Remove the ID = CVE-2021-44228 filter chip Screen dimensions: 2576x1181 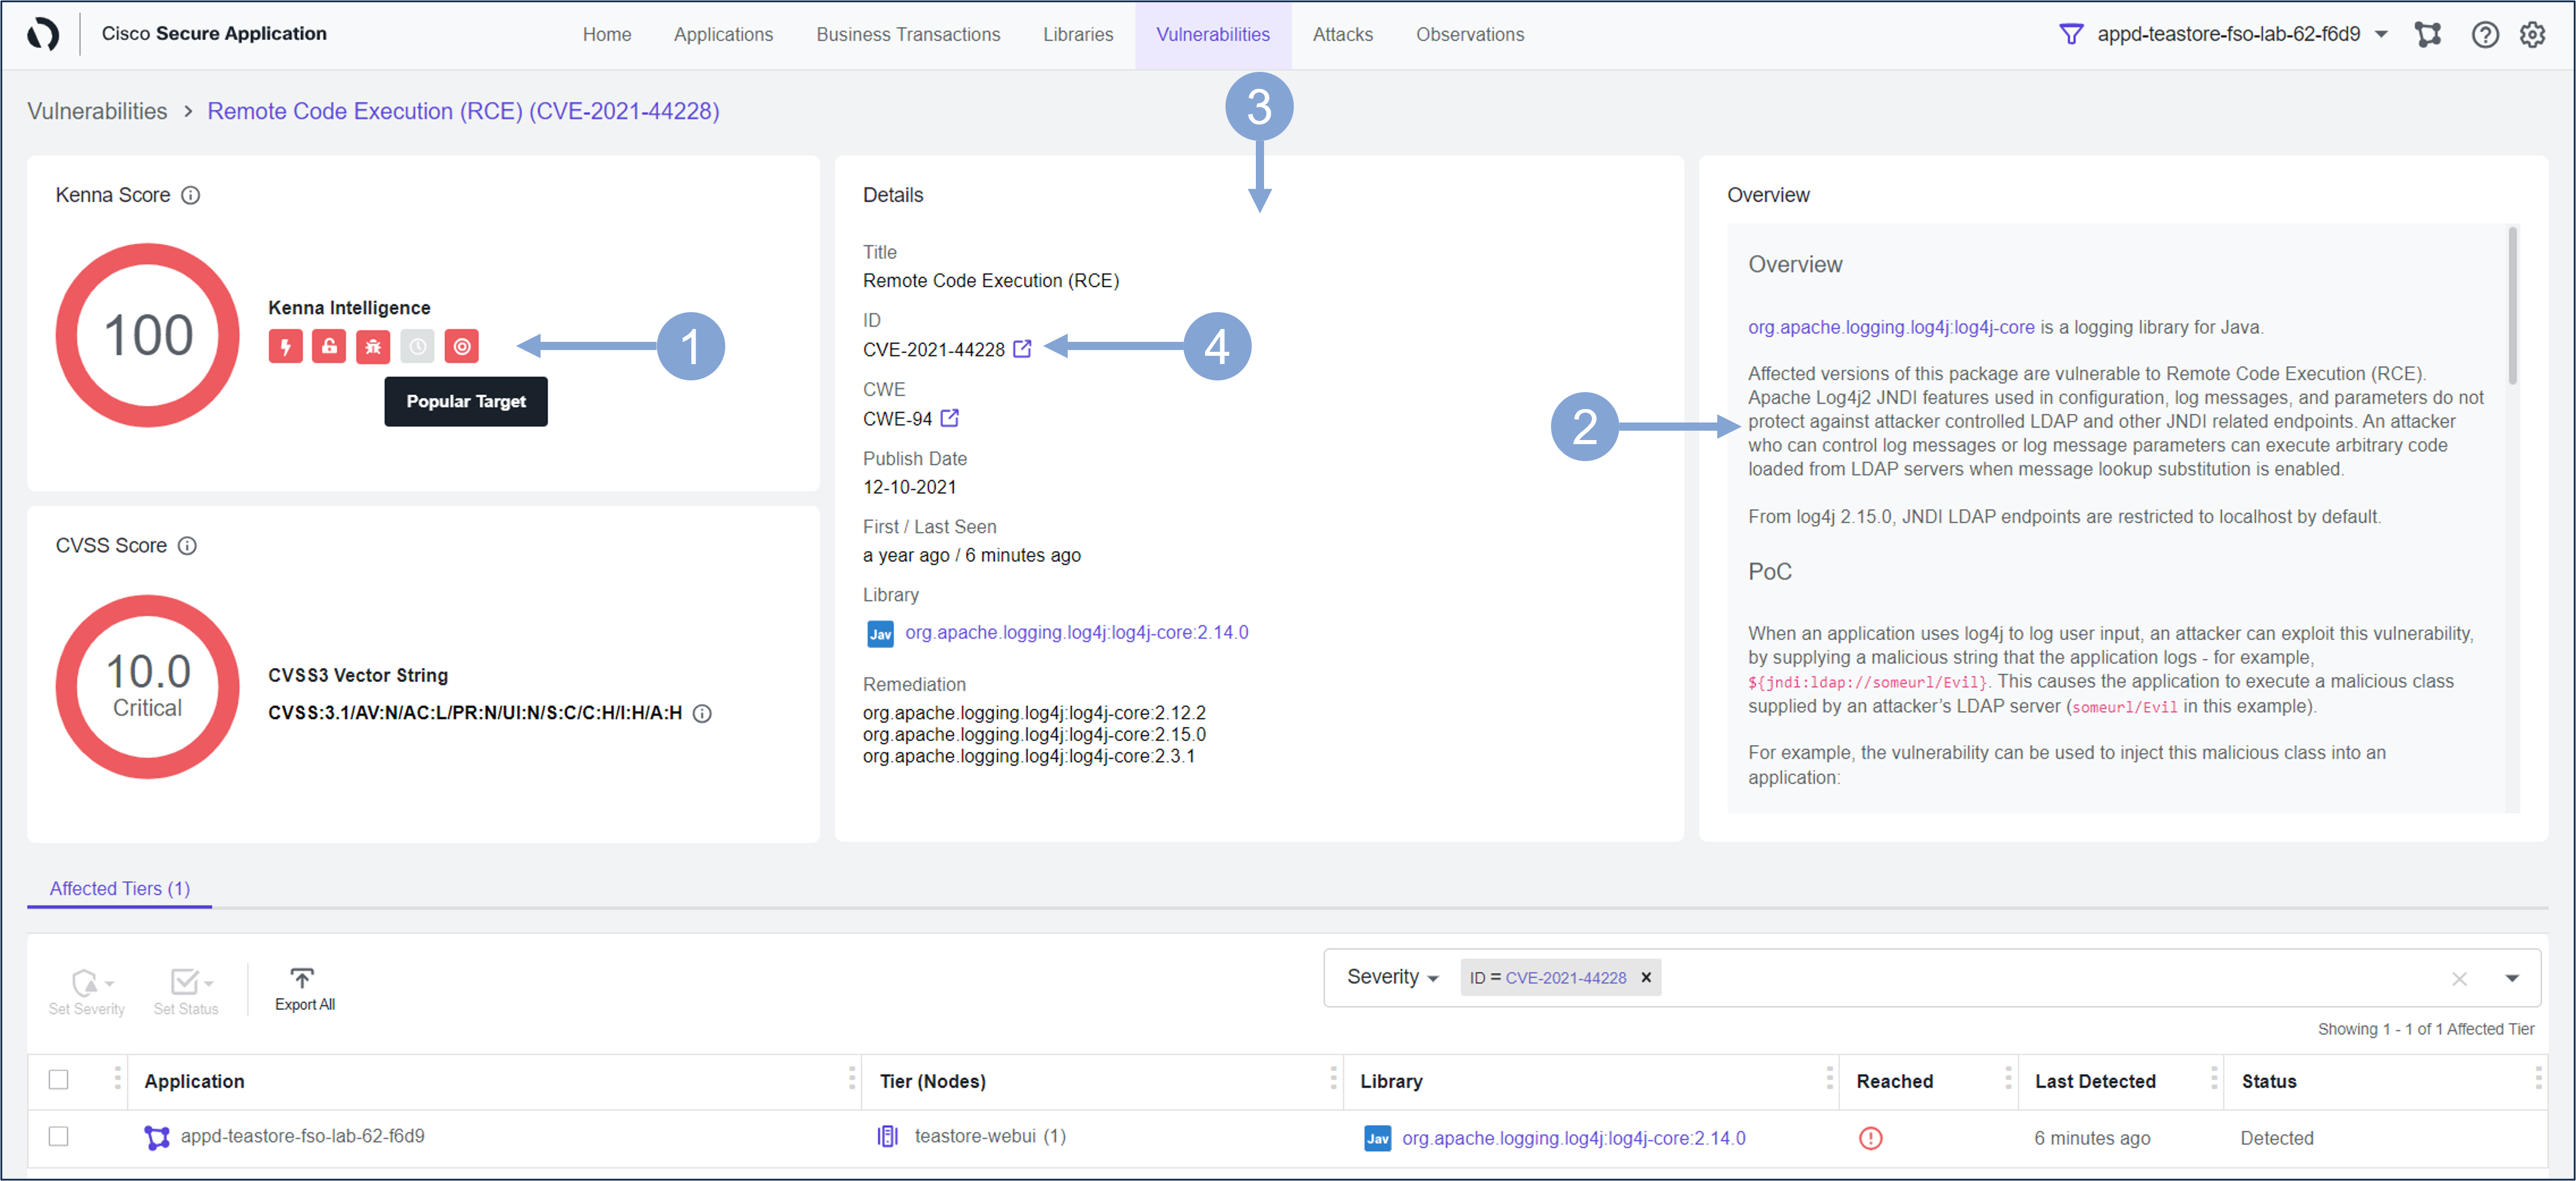click(1646, 978)
